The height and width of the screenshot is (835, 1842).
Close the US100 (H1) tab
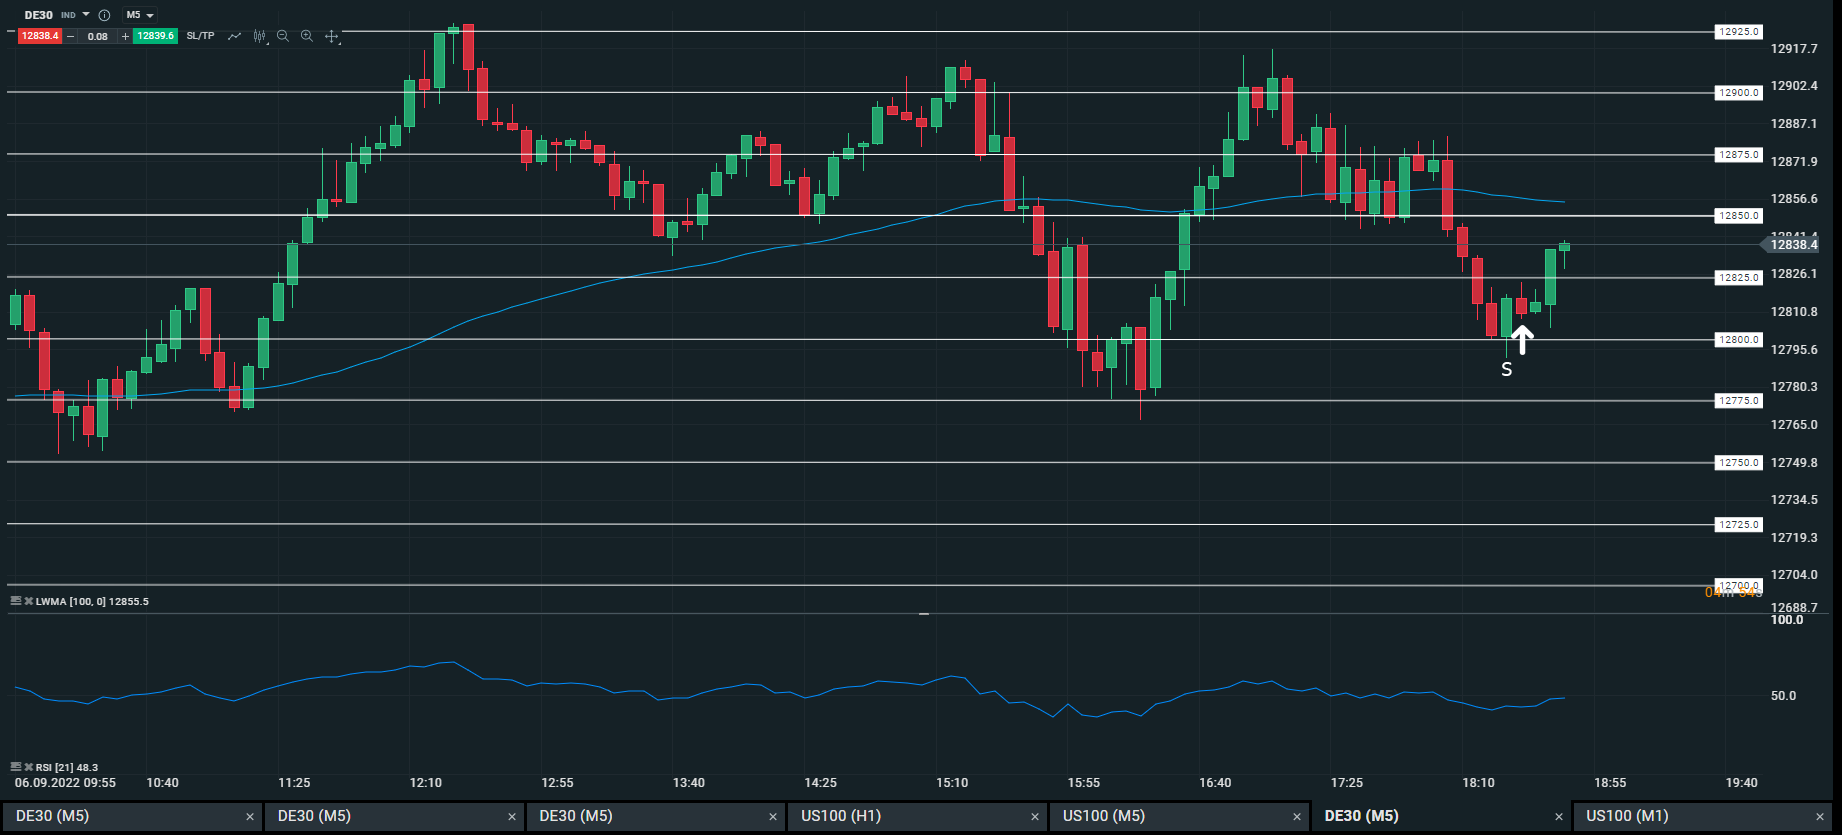[1035, 817]
